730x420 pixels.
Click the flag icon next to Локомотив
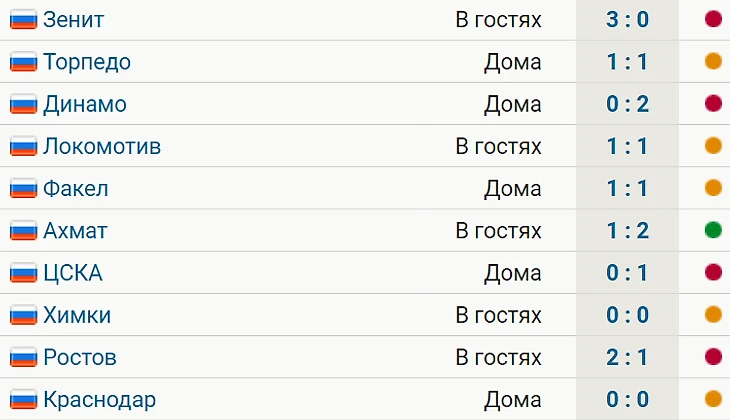click(x=23, y=146)
